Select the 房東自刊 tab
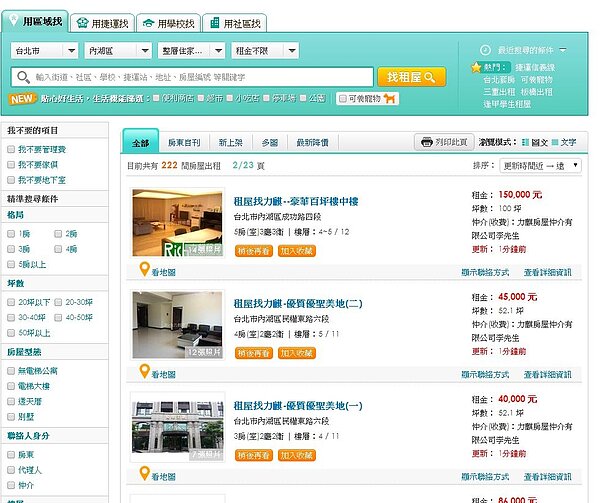600x503 pixels. coord(184,143)
